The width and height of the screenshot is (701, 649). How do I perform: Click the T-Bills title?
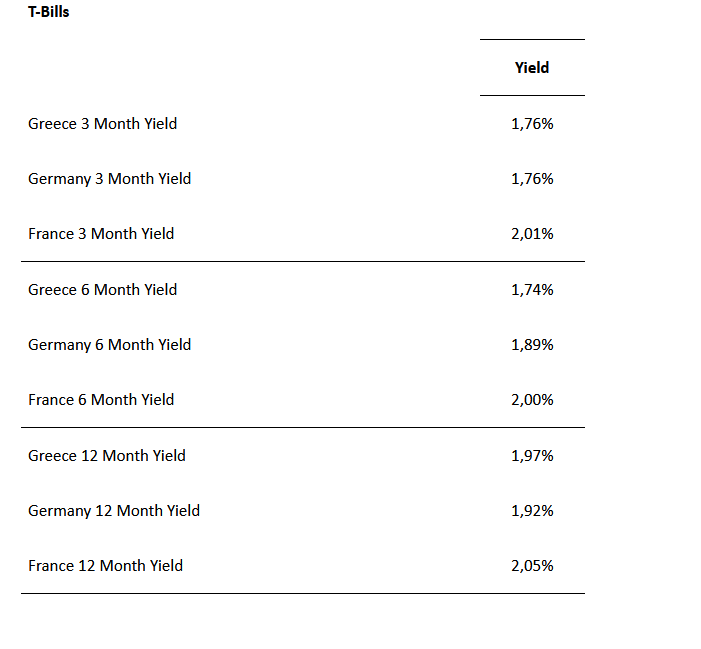point(49,13)
